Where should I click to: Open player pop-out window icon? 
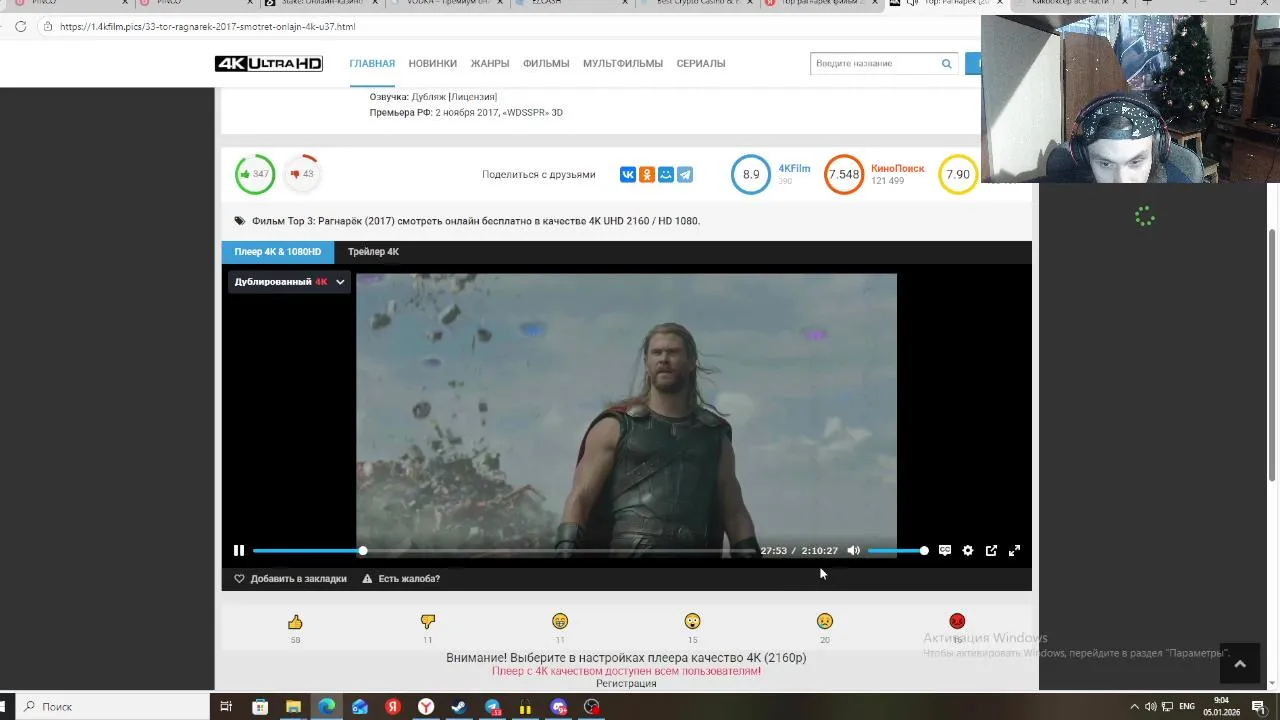click(x=991, y=551)
